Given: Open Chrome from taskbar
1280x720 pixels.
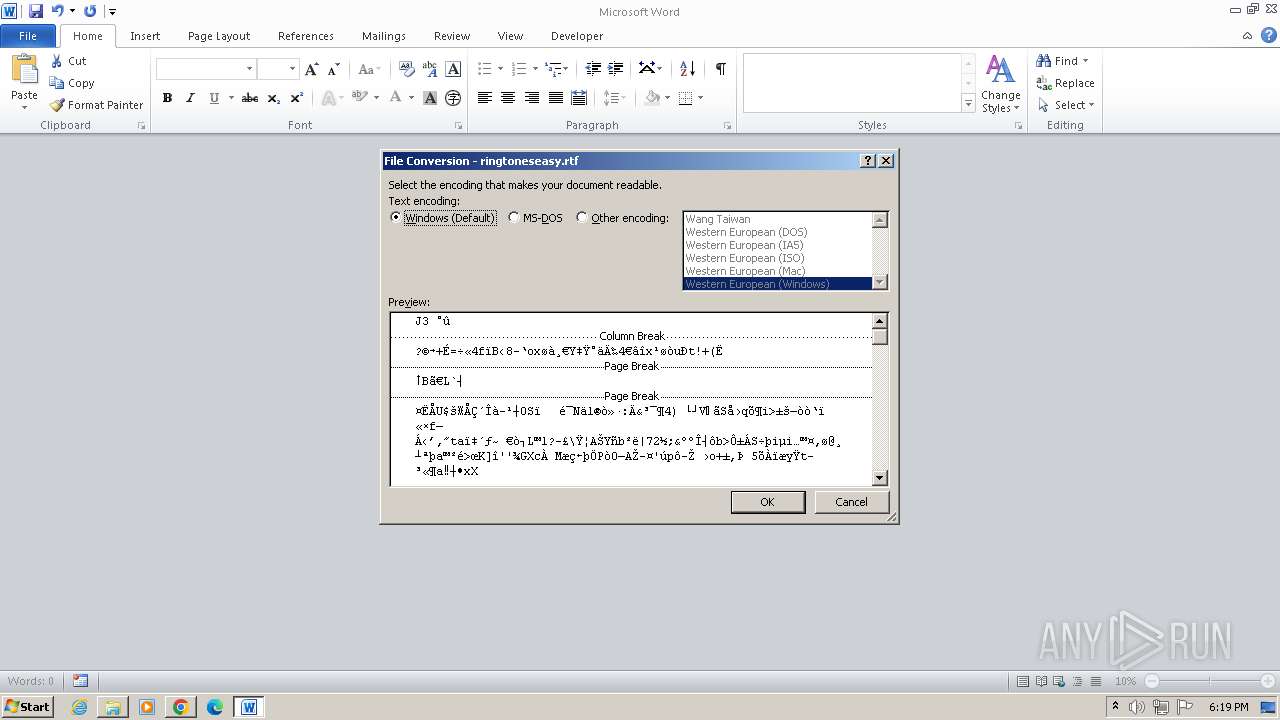Looking at the screenshot, I should pyautogui.click(x=181, y=707).
